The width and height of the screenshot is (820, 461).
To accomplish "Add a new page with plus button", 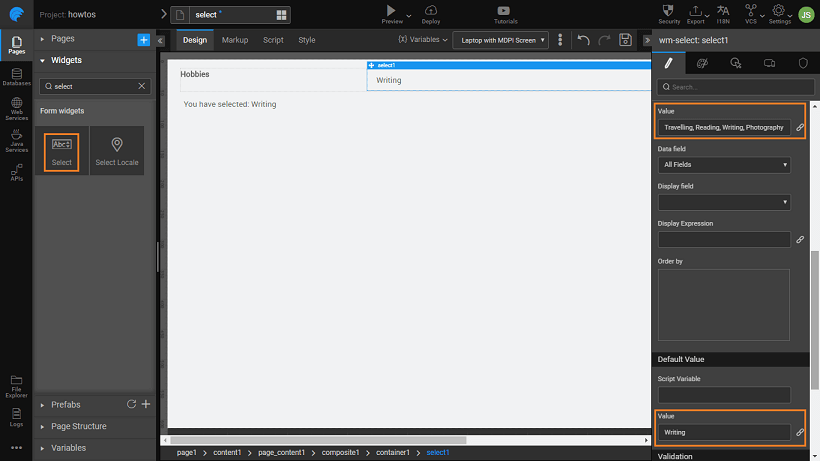I will (143, 39).
